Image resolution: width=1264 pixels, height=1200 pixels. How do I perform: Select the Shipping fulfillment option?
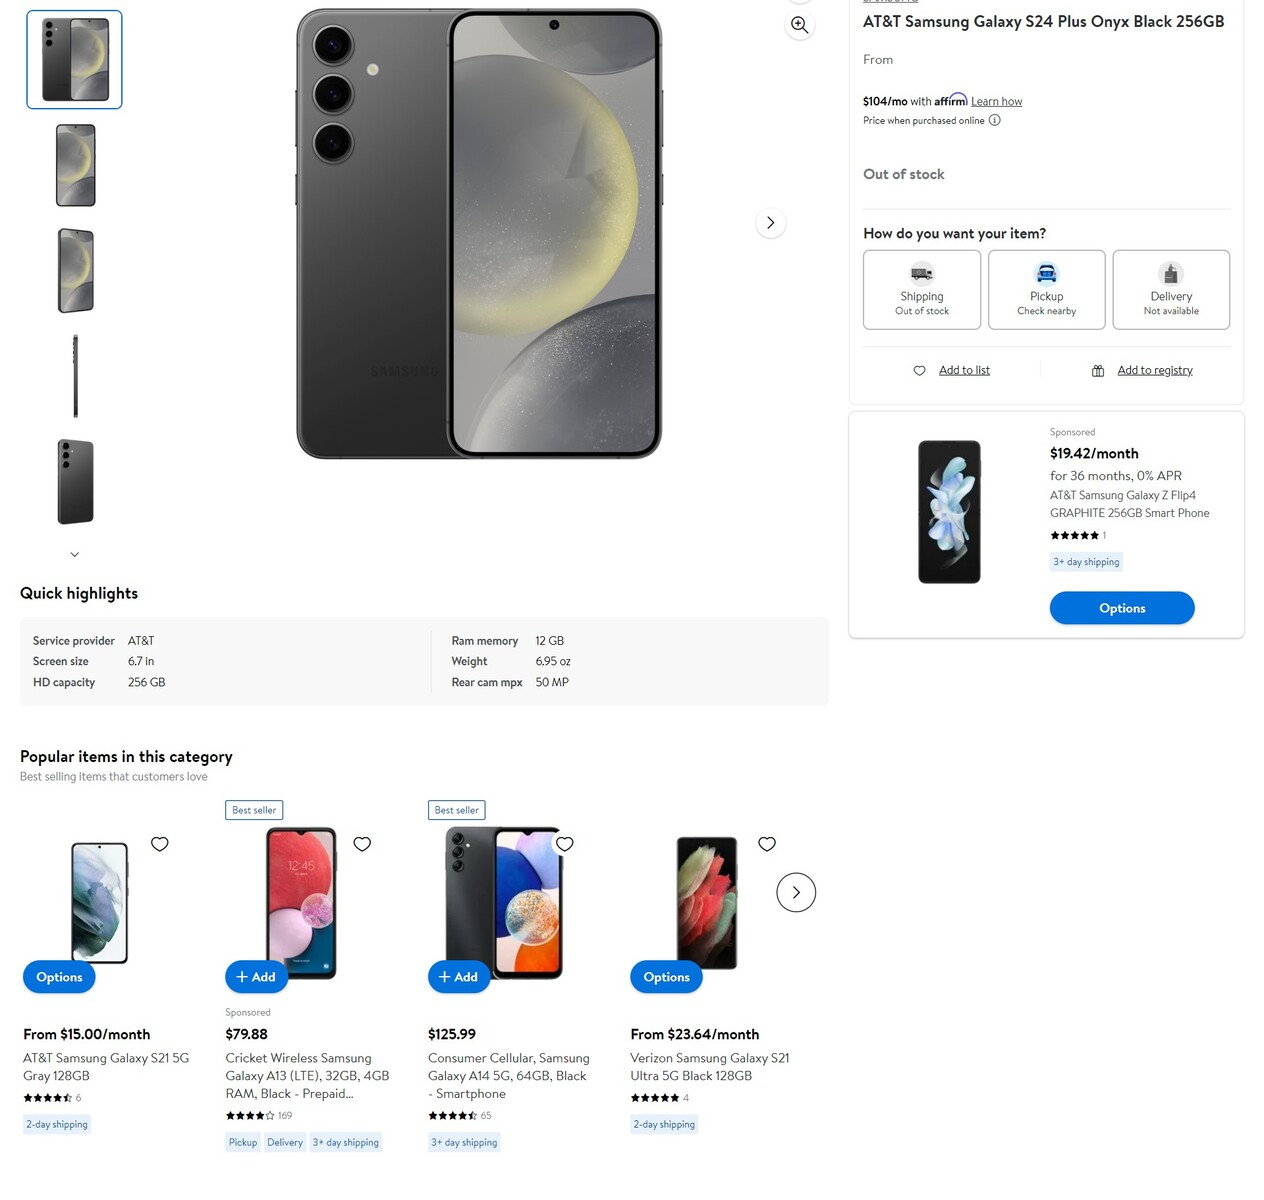coord(921,290)
